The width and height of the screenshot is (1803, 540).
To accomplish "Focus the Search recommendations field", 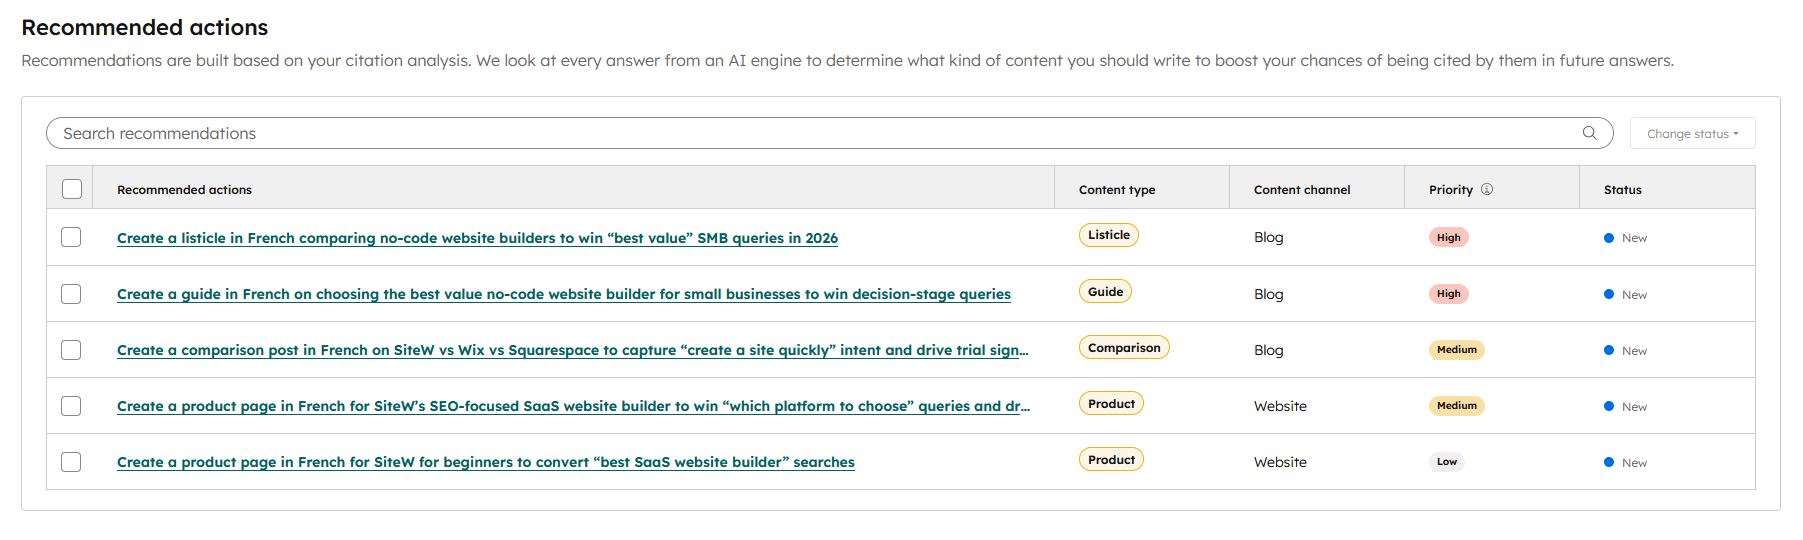I will (800, 133).
